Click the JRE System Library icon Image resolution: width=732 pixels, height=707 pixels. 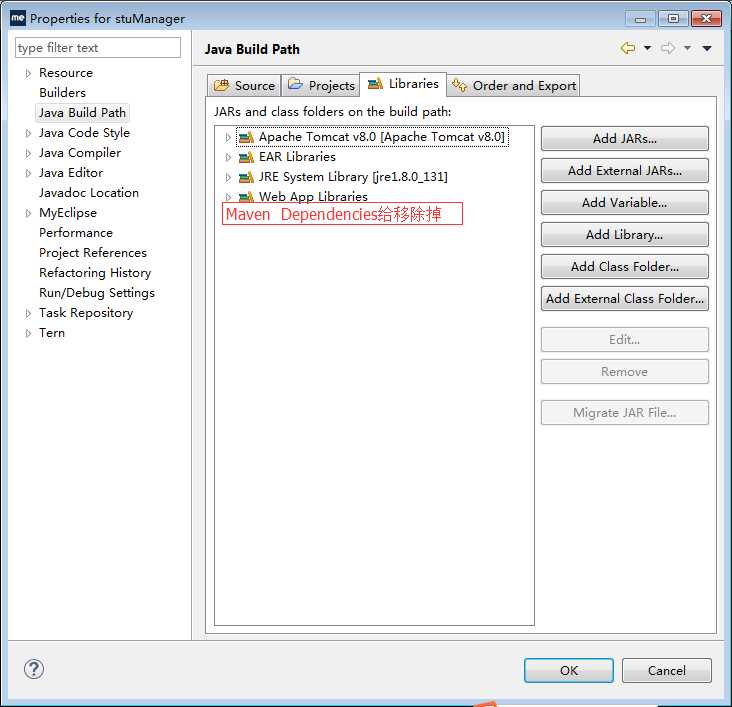(246, 177)
